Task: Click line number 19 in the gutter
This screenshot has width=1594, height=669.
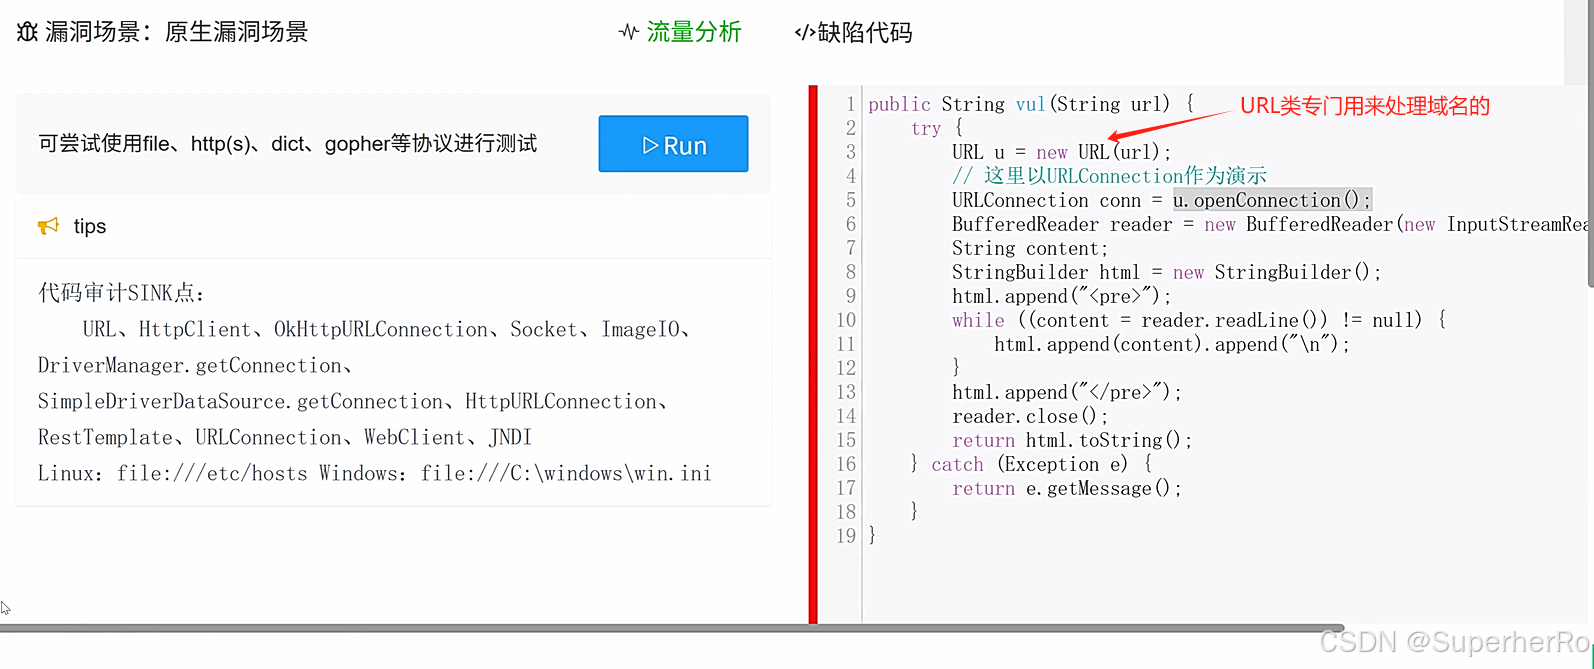Action: tap(846, 536)
